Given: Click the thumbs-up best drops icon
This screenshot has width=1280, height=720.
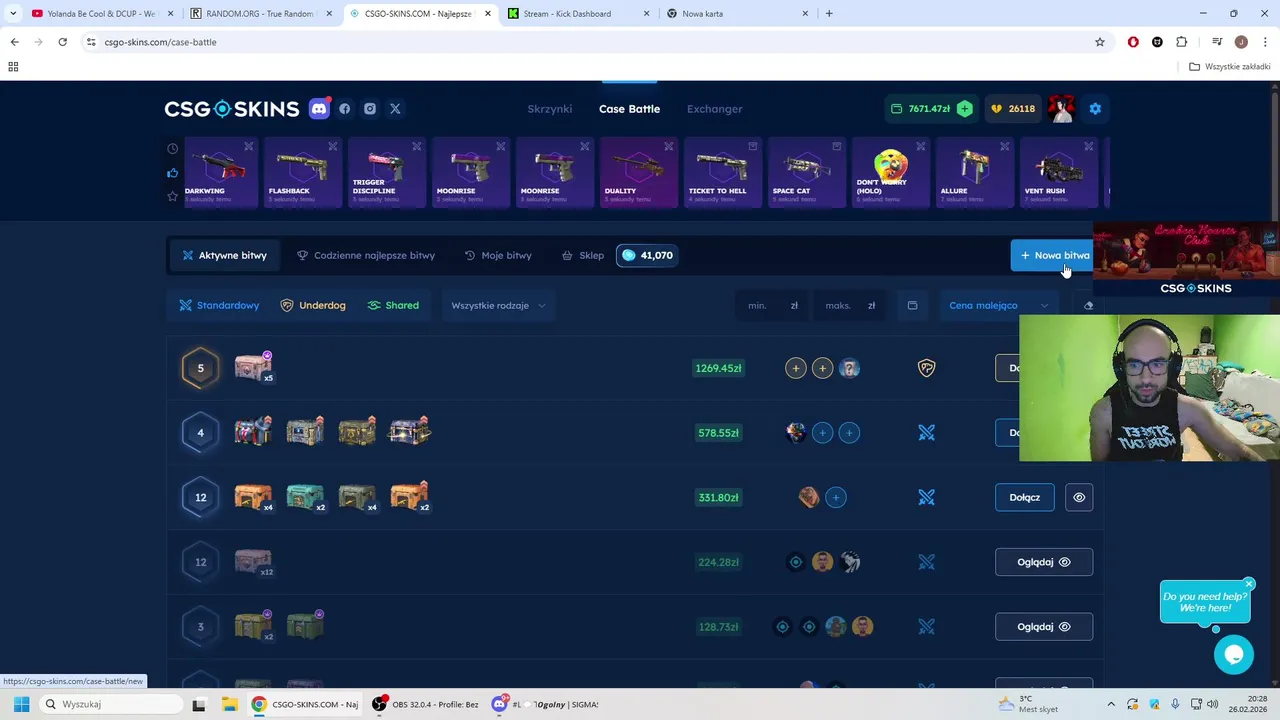Looking at the screenshot, I should [x=173, y=172].
